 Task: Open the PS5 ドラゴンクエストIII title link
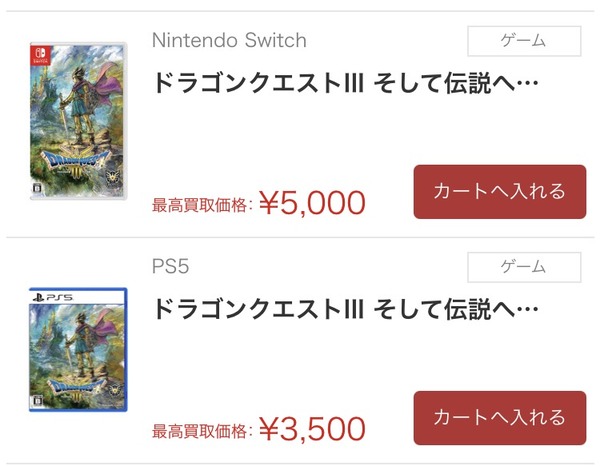point(345,309)
